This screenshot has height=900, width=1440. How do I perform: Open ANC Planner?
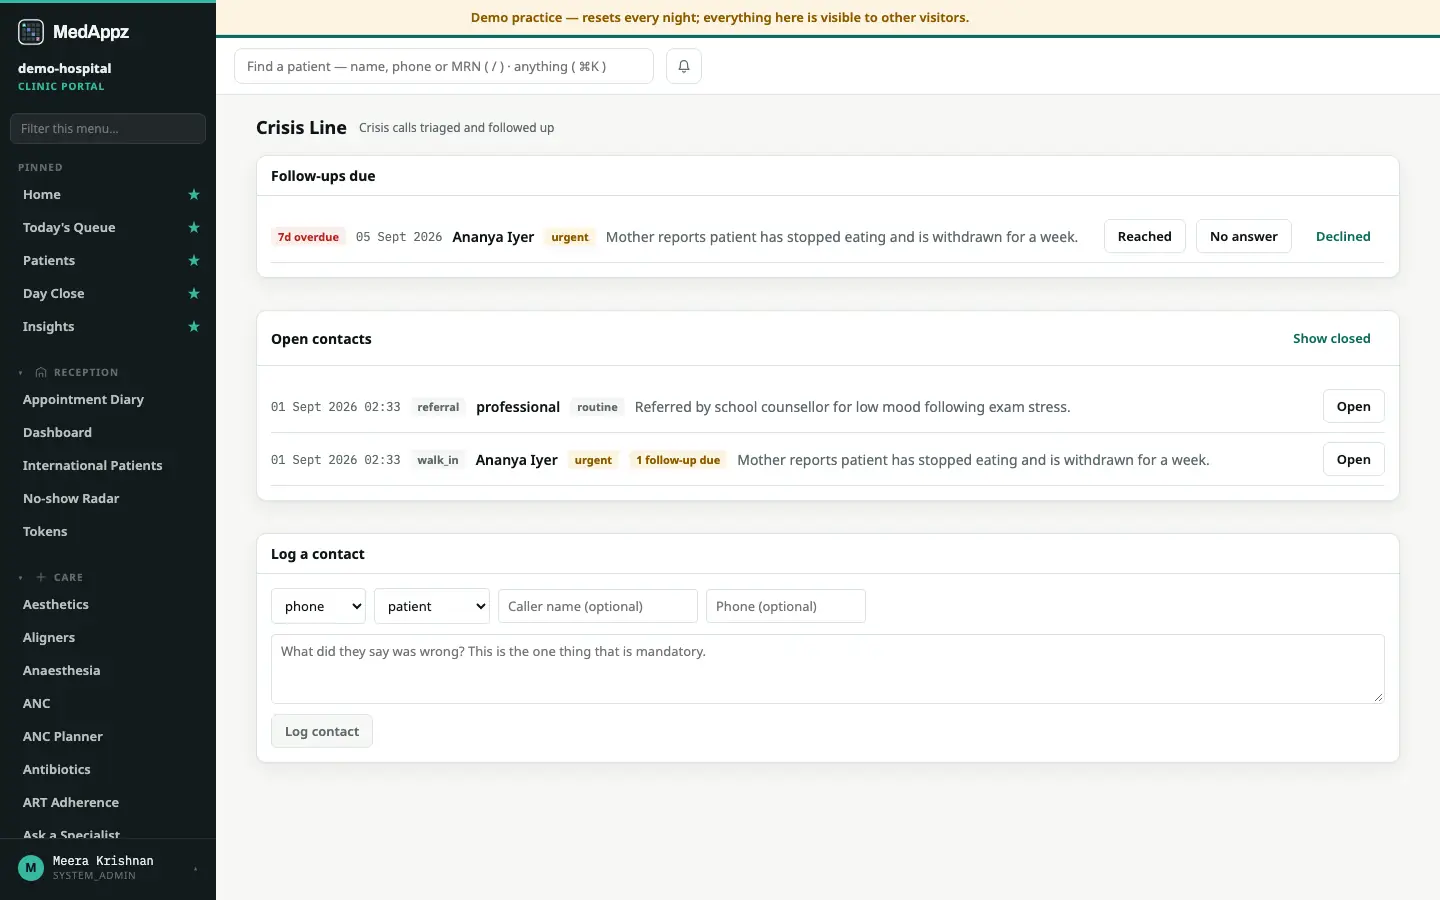(63, 737)
